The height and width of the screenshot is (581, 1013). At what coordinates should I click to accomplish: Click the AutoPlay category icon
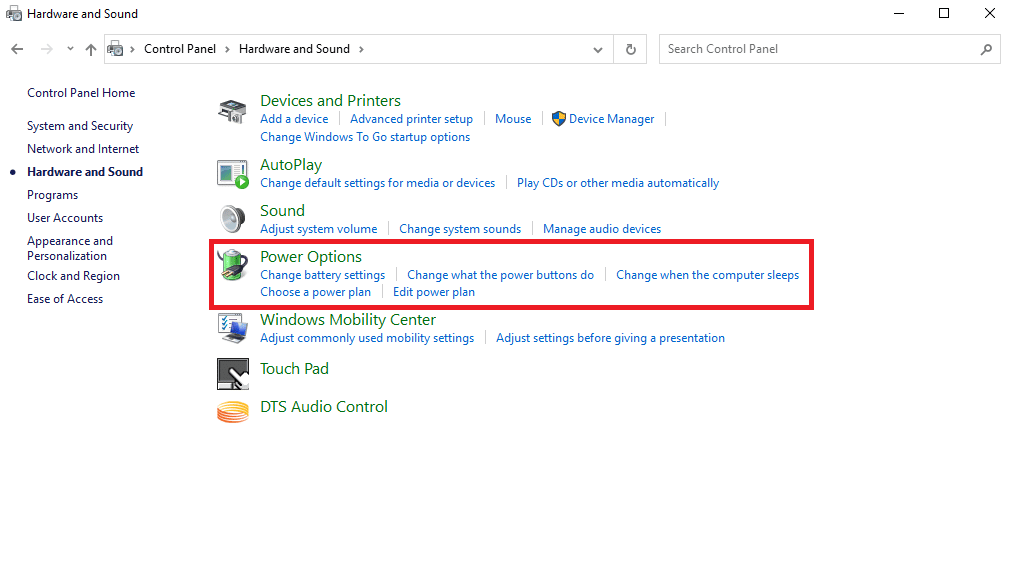coord(233,174)
